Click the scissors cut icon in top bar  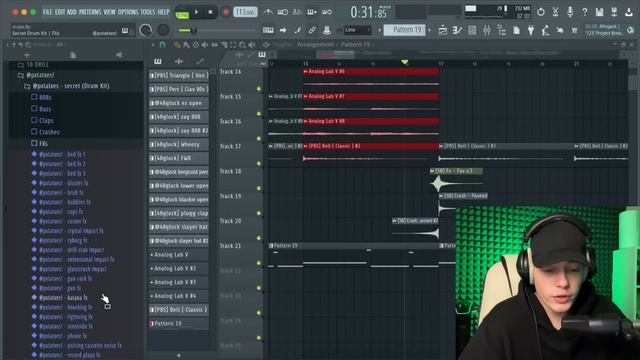coord(555,12)
